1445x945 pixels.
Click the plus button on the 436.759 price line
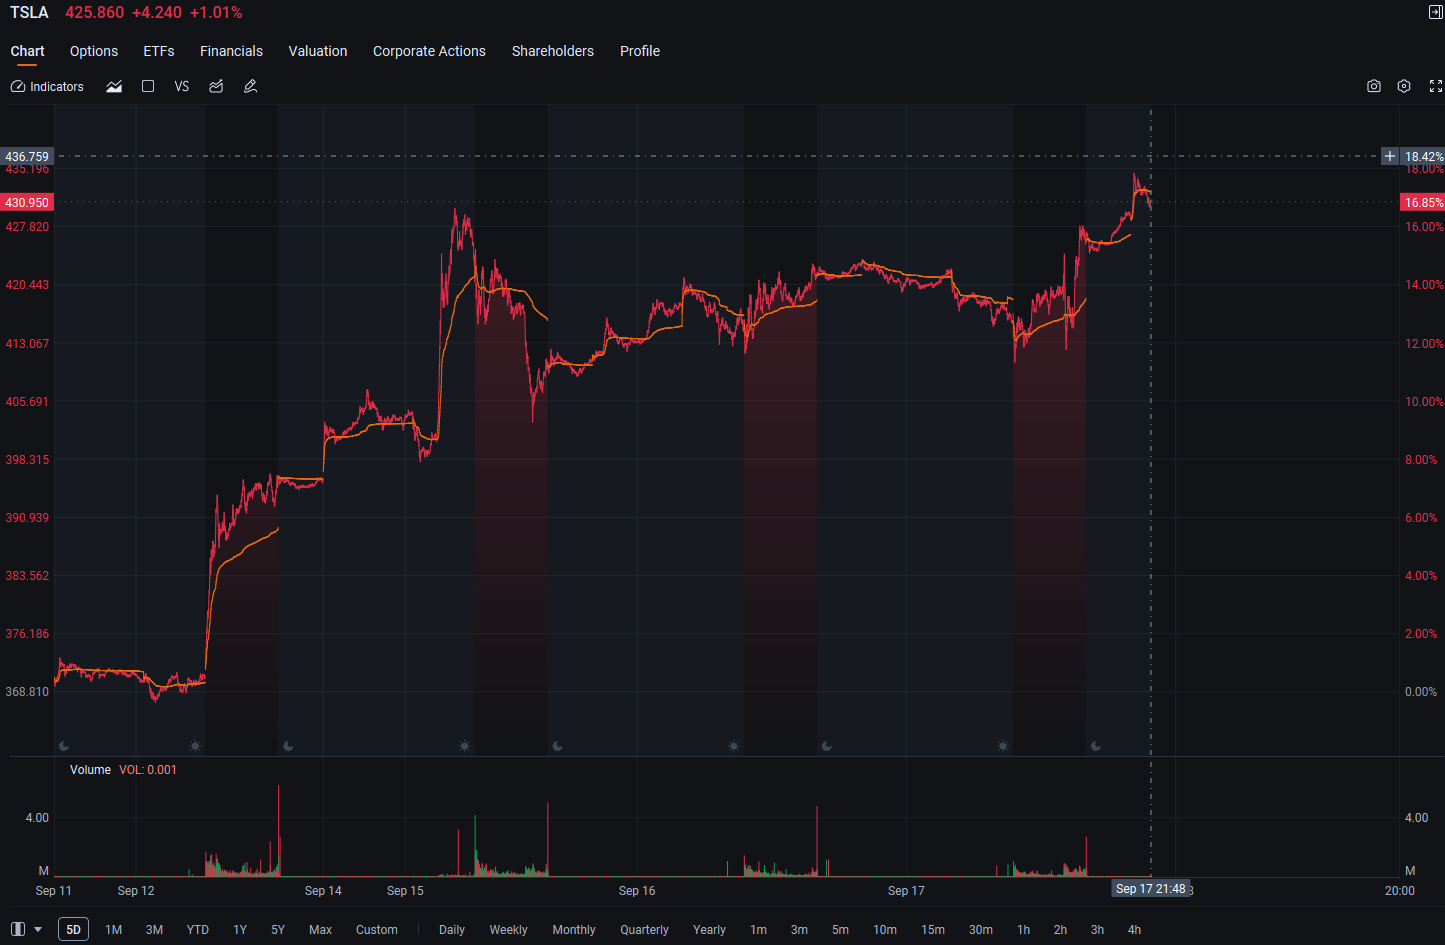pos(1390,156)
